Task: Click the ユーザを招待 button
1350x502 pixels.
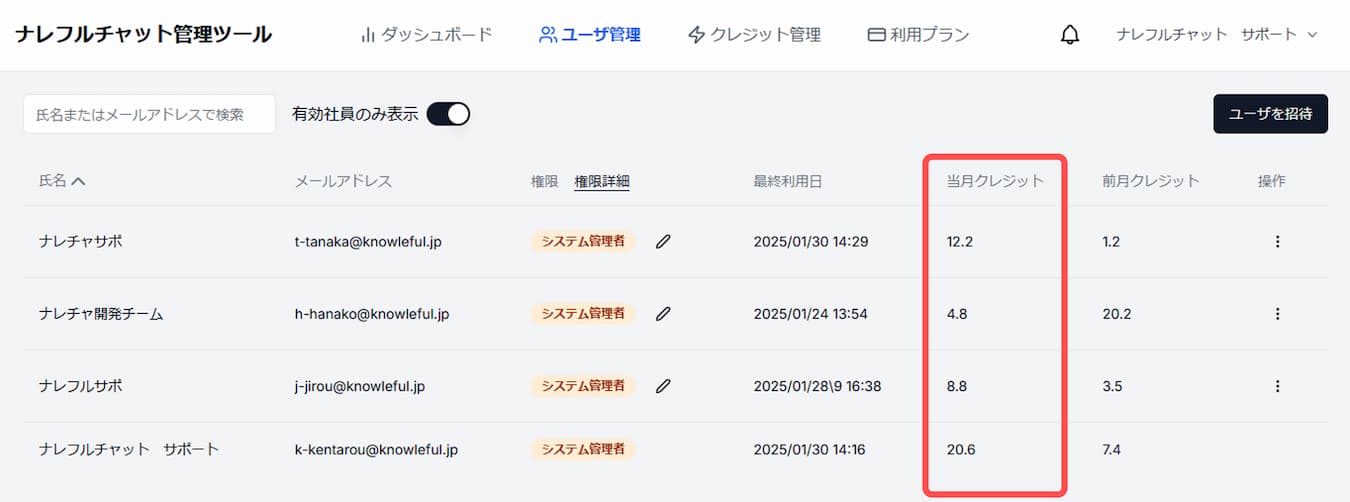Action: [x=1270, y=114]
